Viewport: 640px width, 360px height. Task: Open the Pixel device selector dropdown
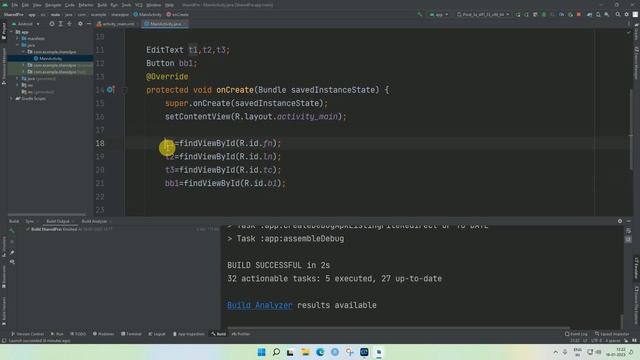[x=482, y=14]
